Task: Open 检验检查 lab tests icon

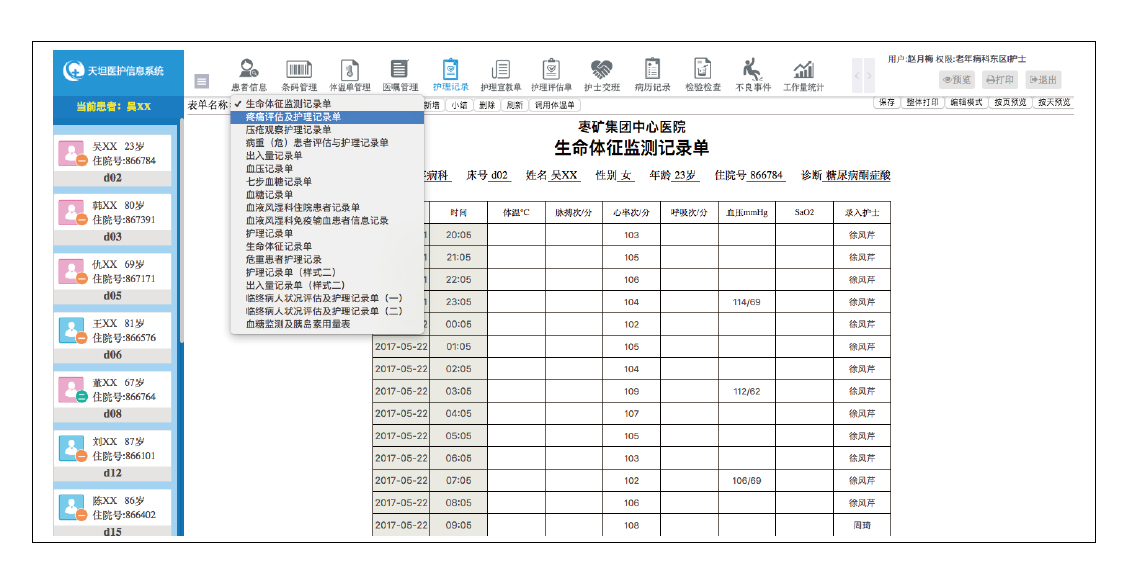Action: [x=703, y=74]
